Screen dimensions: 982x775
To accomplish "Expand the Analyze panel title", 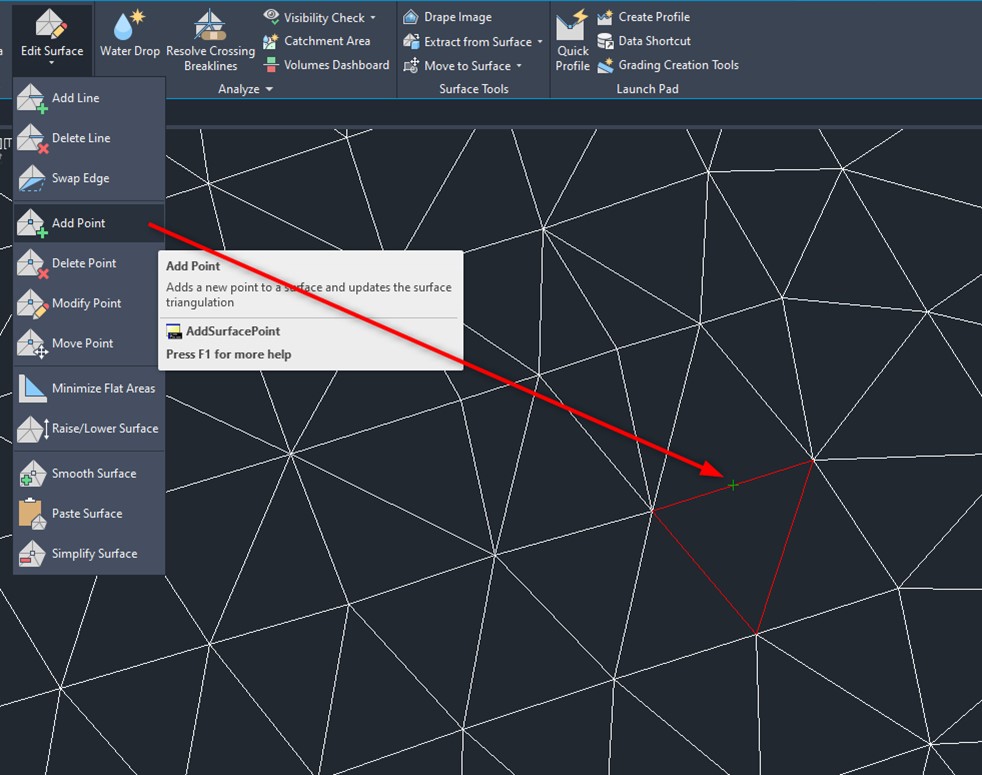I will click(245, 89).
